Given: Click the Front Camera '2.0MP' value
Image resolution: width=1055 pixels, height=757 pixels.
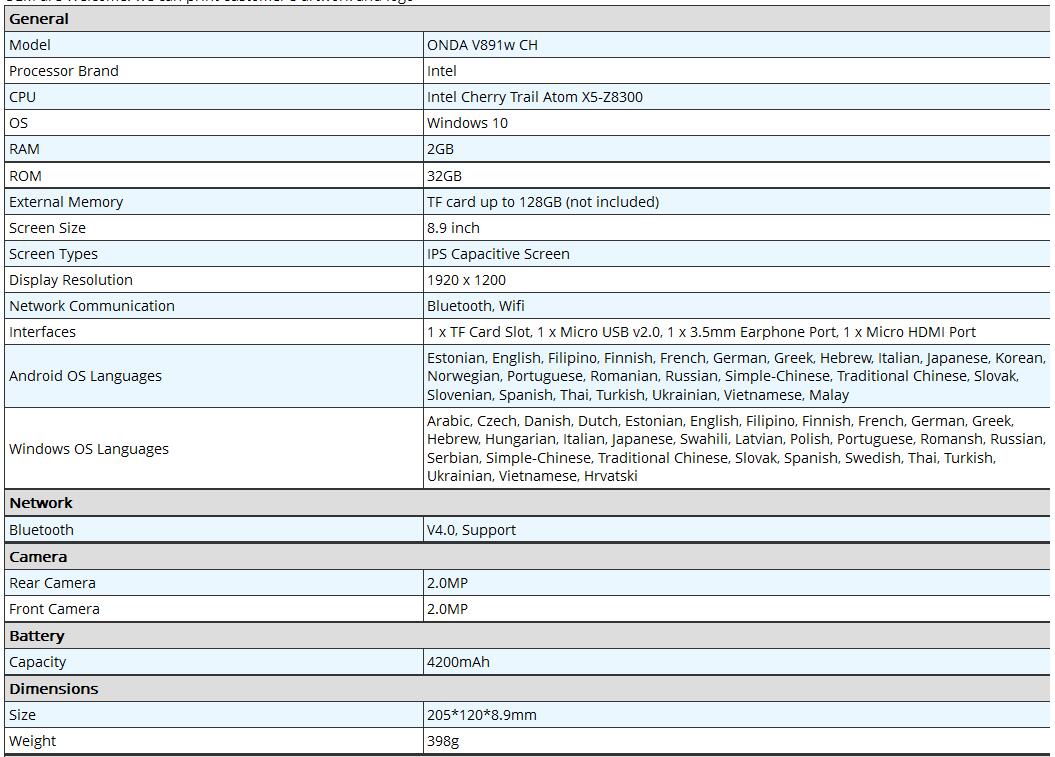Looking at the screenshot, I should pyautogui.click(x=447, y=609).
